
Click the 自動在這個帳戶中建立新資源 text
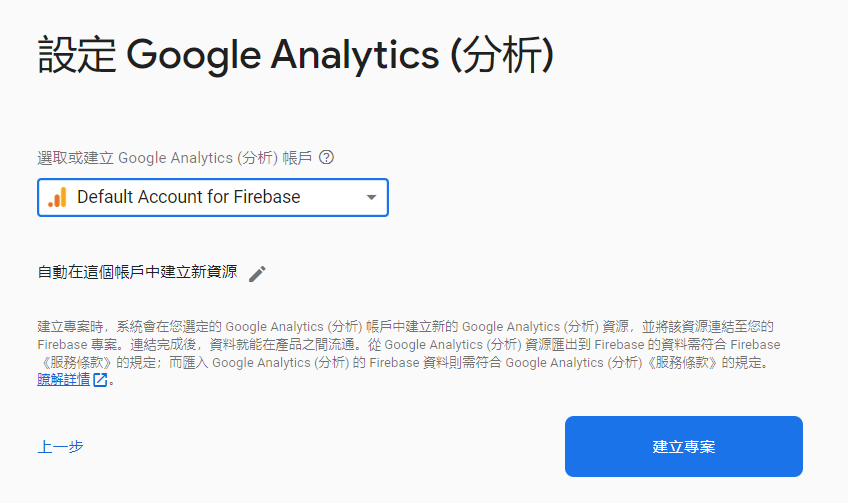137,272
